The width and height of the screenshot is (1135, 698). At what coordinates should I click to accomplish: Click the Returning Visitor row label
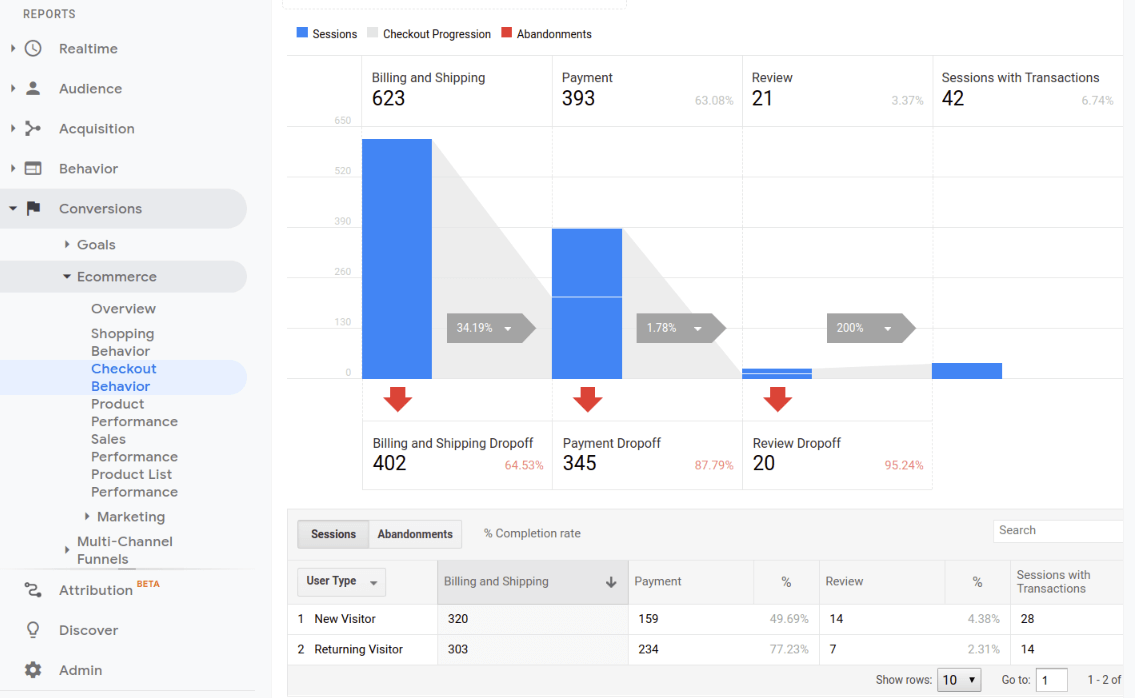click(x=358, y=649)
